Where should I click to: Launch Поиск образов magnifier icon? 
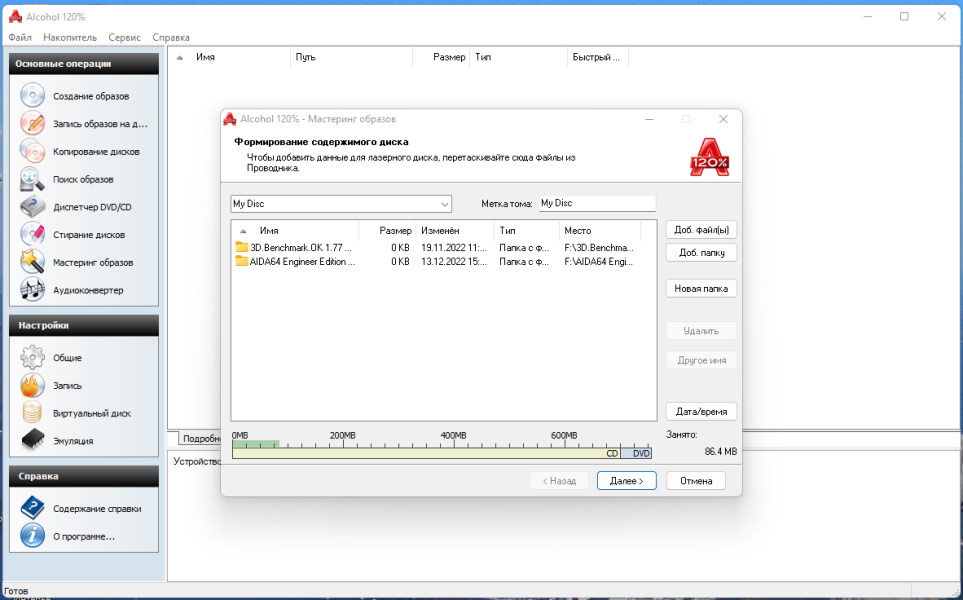point(33,179)
